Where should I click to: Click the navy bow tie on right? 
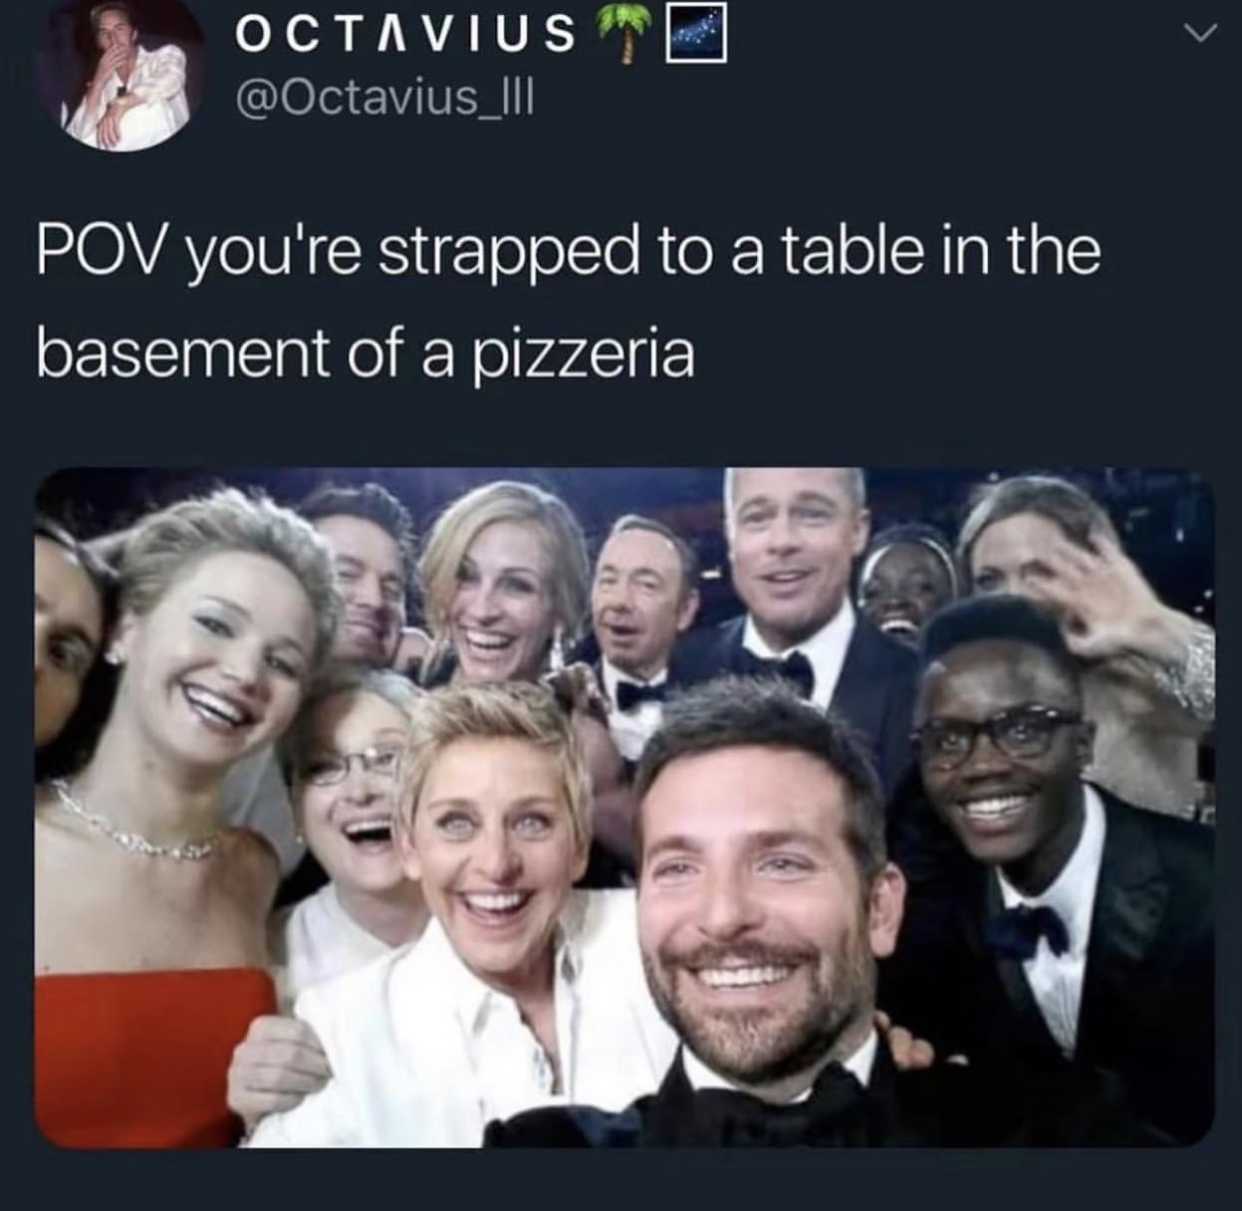(1027, 932)
